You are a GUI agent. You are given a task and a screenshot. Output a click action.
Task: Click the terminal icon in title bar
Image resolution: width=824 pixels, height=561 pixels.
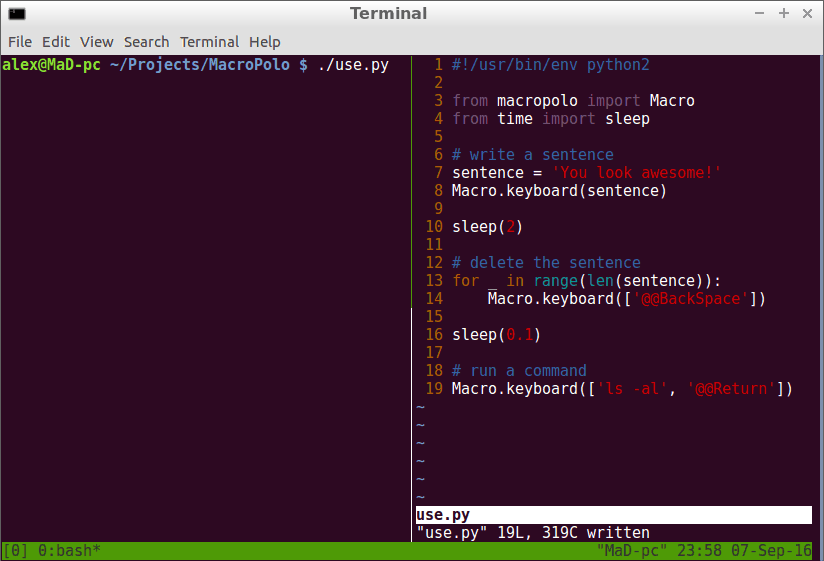17,14
